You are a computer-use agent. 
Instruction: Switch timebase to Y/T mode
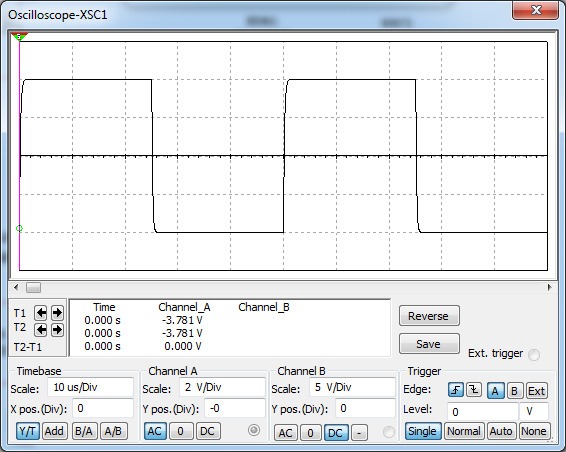[x=27, y=431]
